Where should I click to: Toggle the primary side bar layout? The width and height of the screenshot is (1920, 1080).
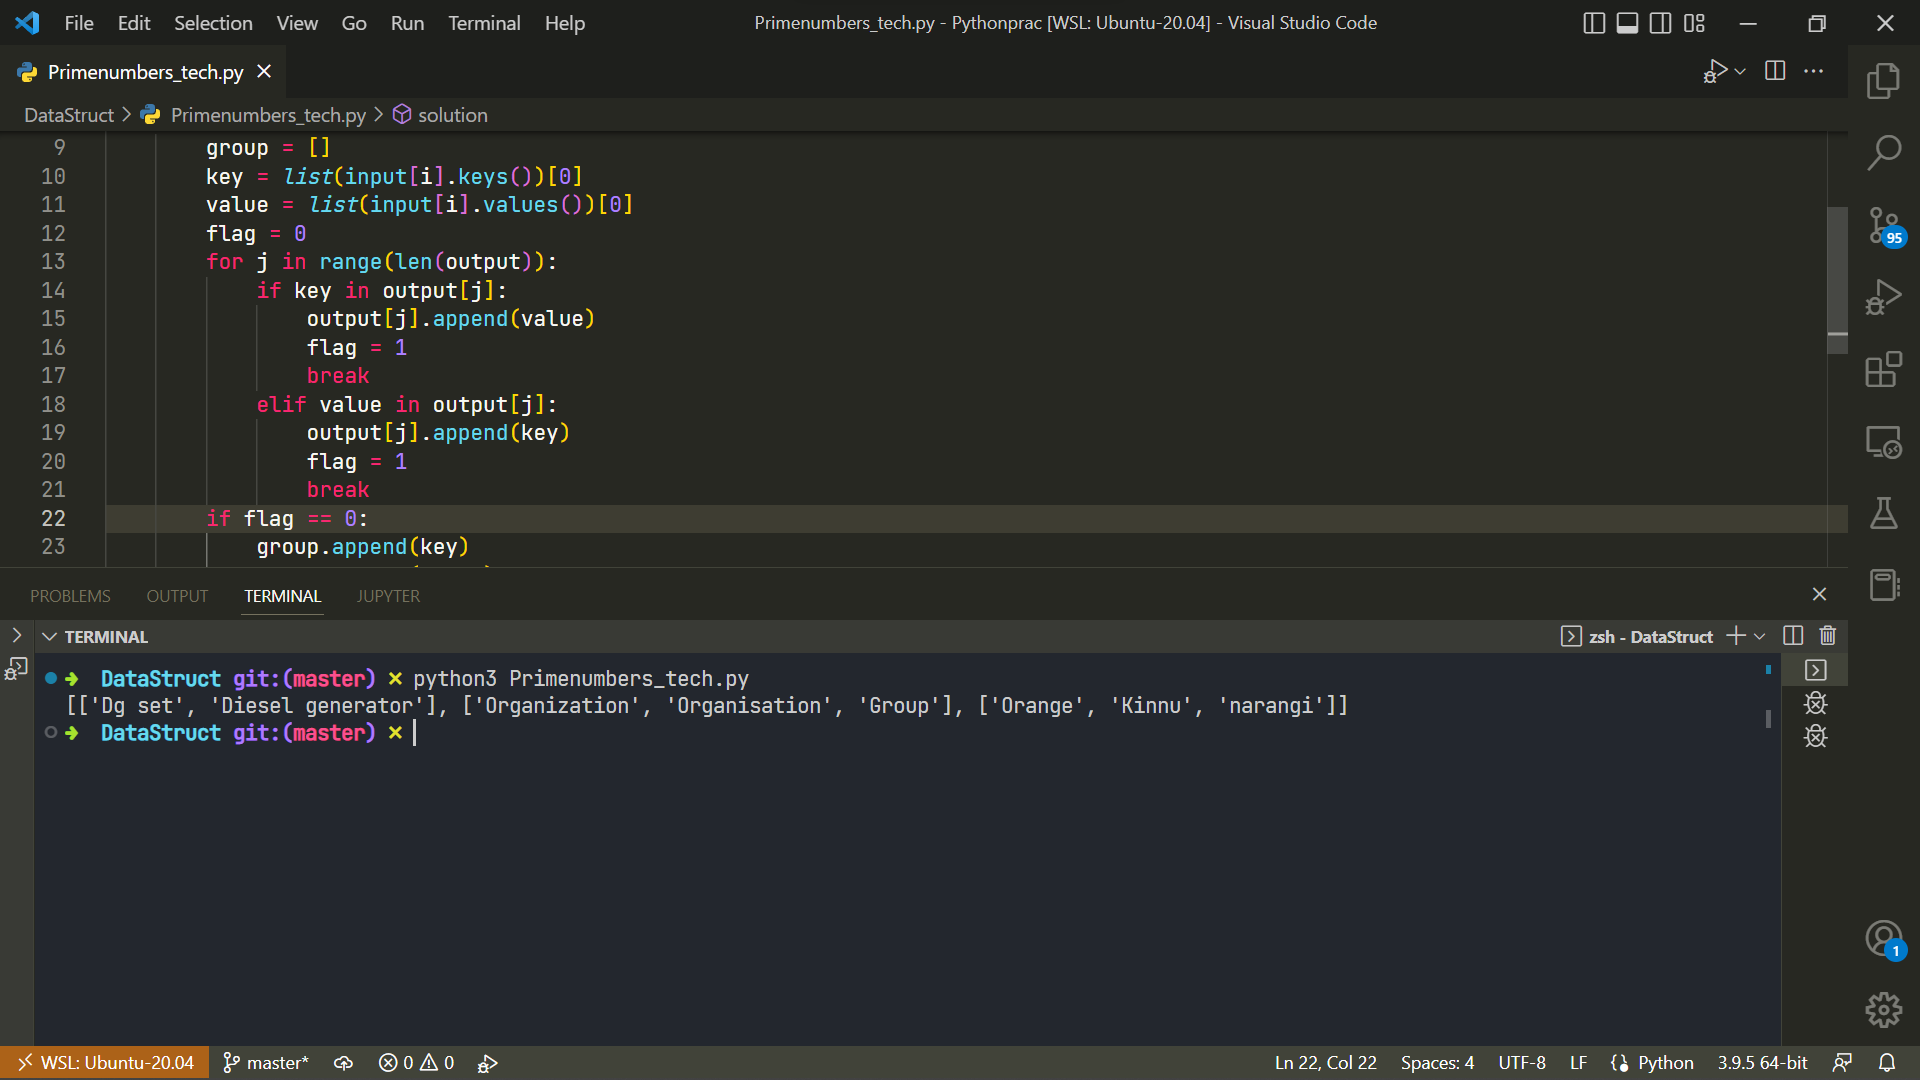click(x=1594, y=23)
